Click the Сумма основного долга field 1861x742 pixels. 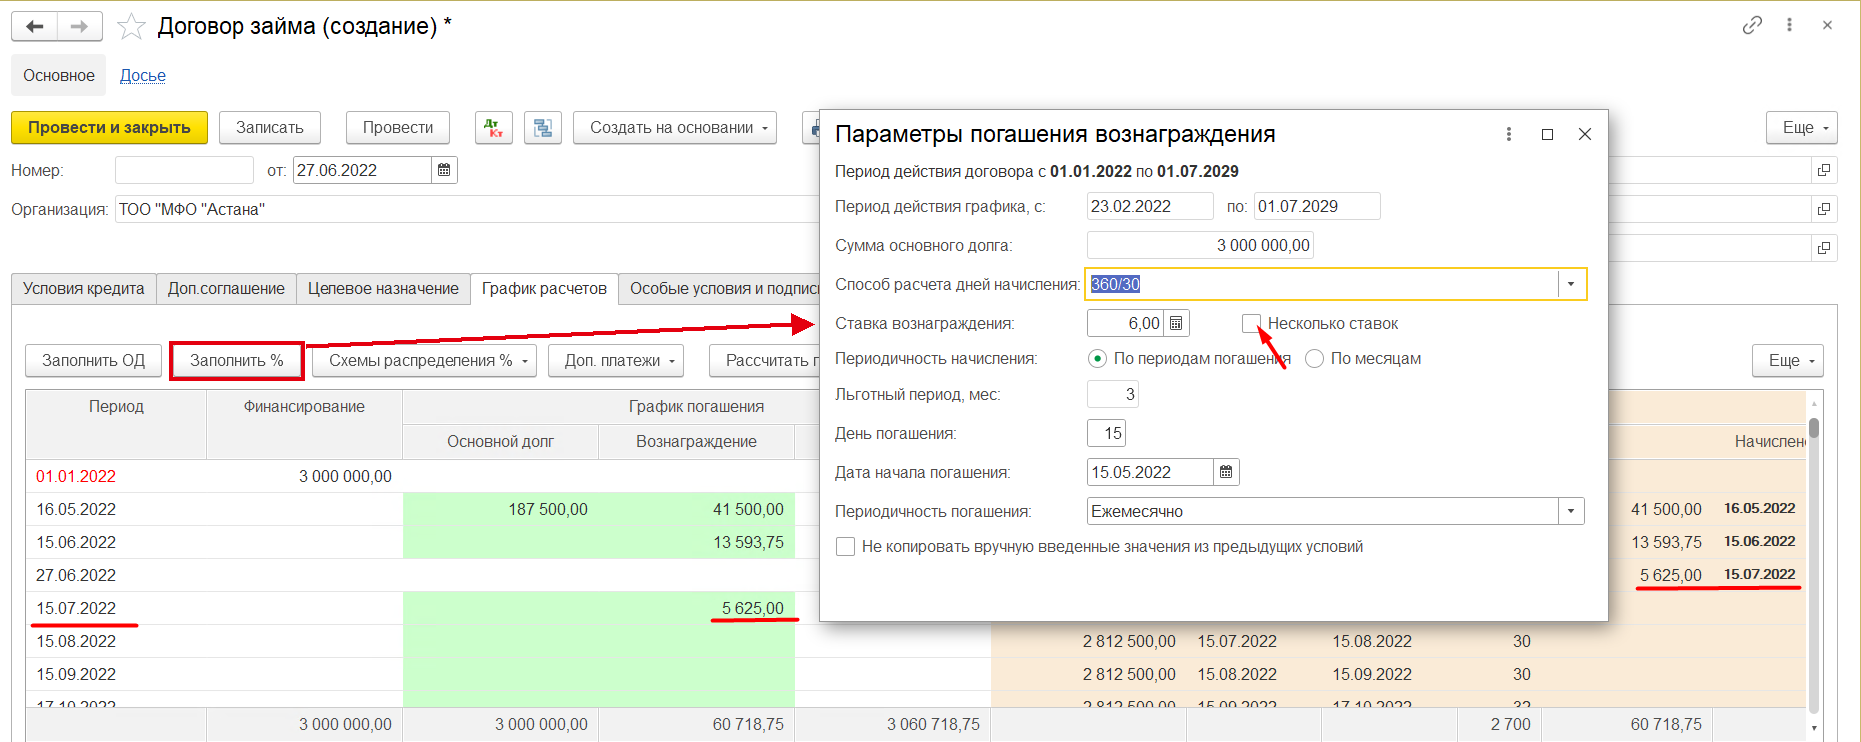[1200, 245]
